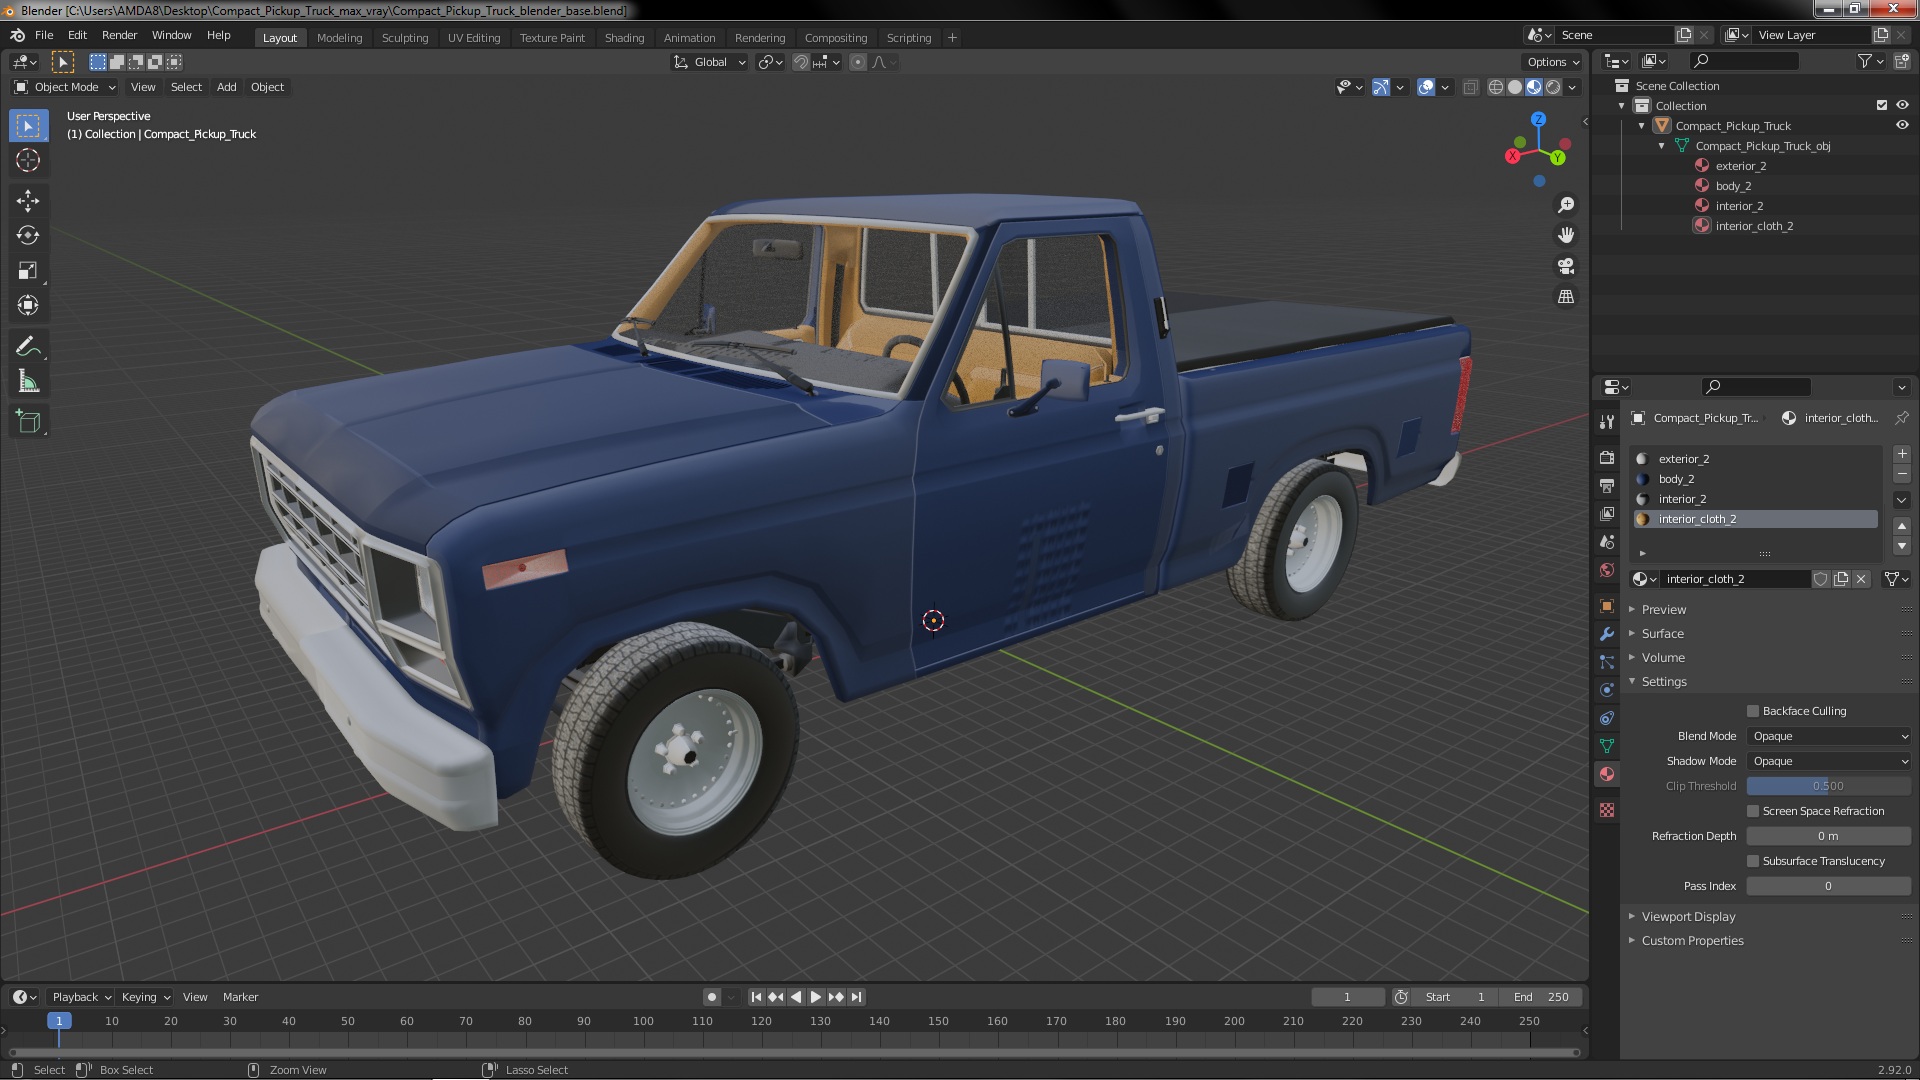The image size is (1920, 1080).
Task: Enable the Screen Space Refraction checkbox
Action: pos(1753,811)
